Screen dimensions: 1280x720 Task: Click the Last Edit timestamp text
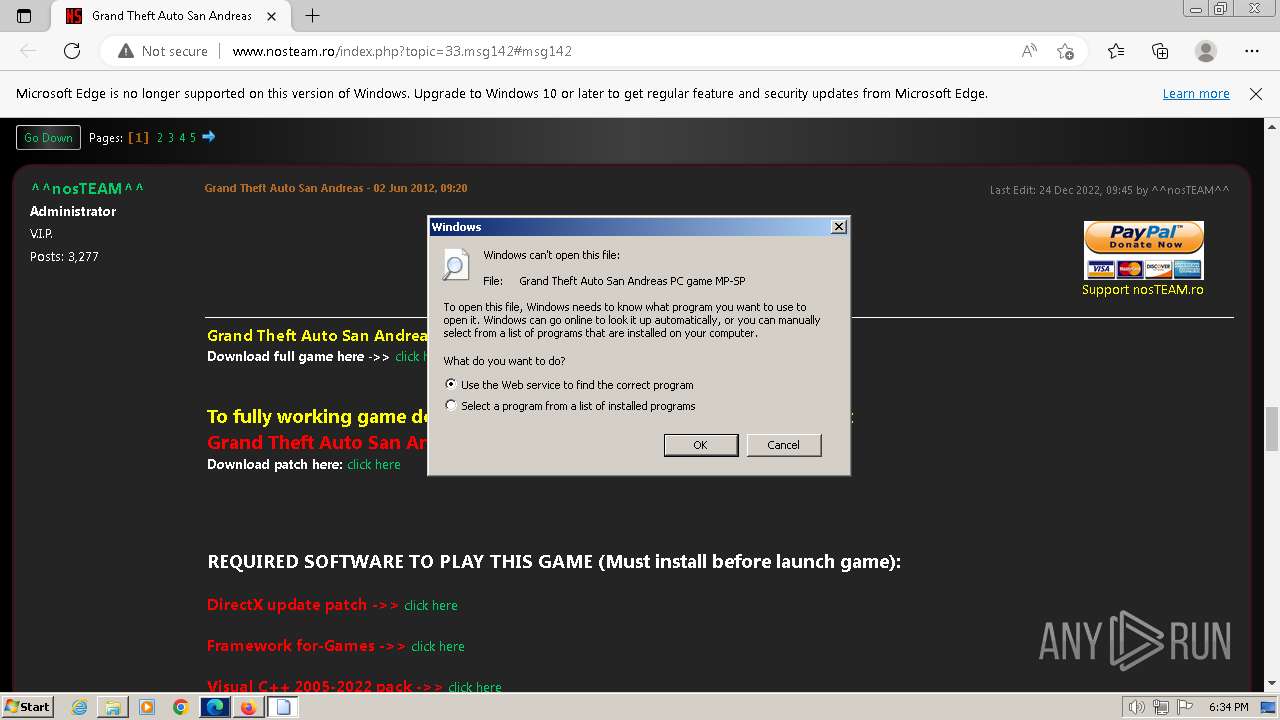[x=1109, y=190]
